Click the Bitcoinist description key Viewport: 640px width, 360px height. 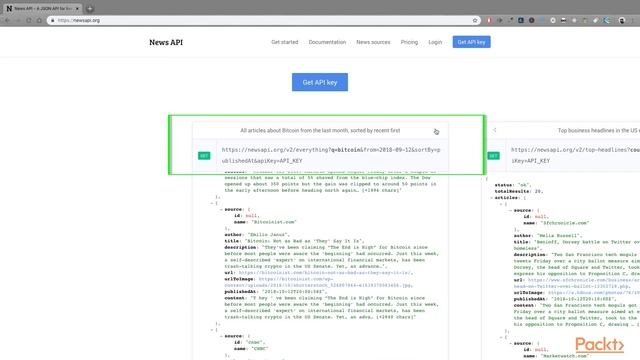tap(240, 247)
